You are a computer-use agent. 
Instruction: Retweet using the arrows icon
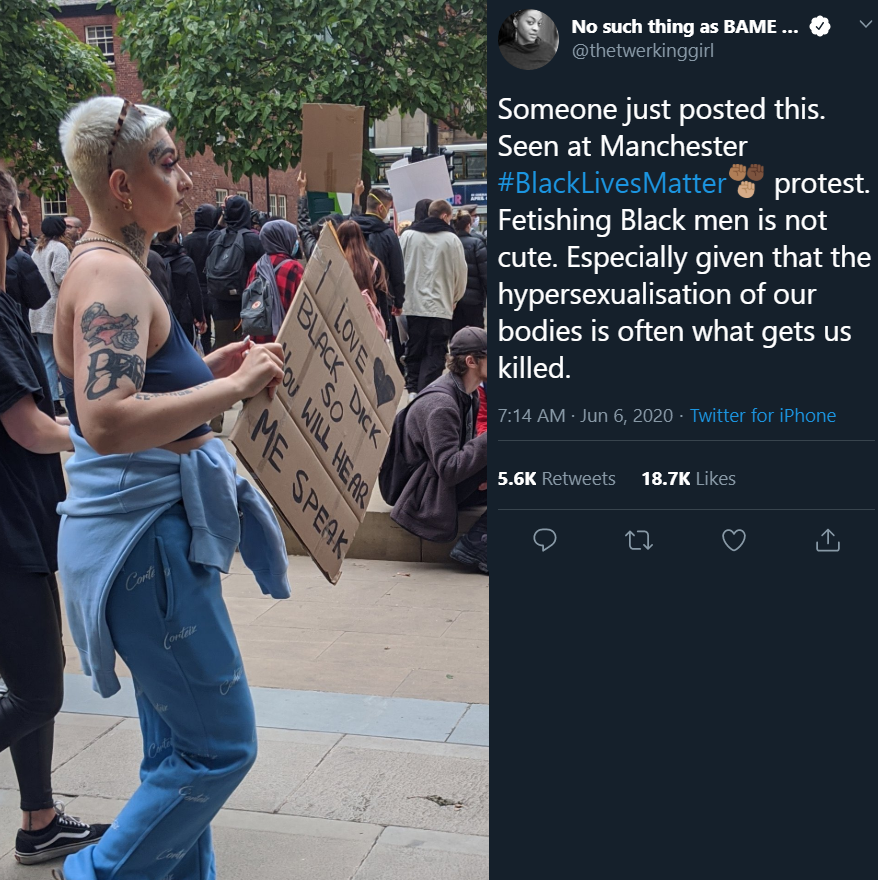pyautogui.click(x=639, y=540)
